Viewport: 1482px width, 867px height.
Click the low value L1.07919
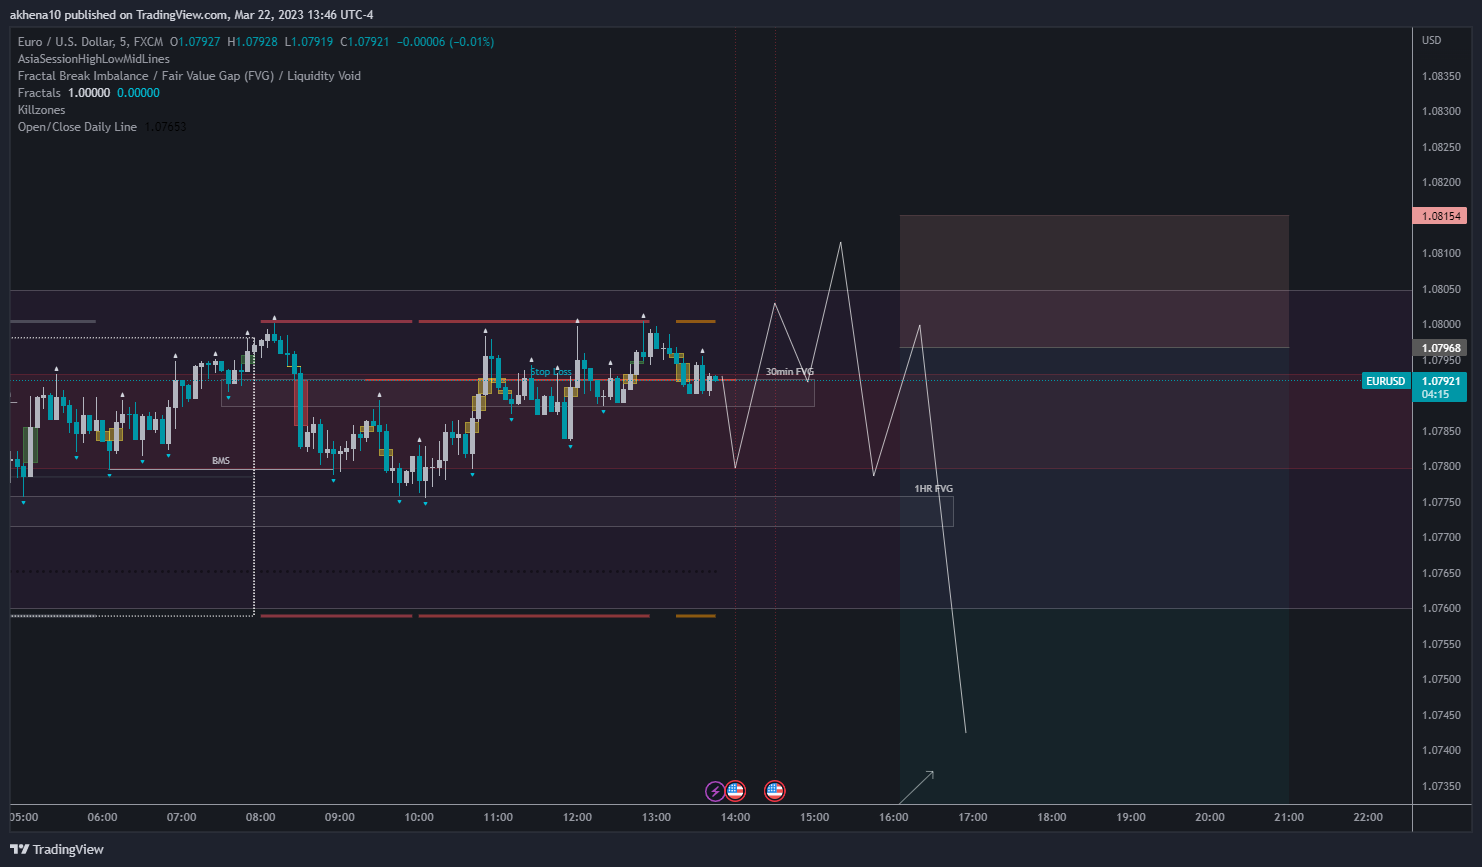309,42
